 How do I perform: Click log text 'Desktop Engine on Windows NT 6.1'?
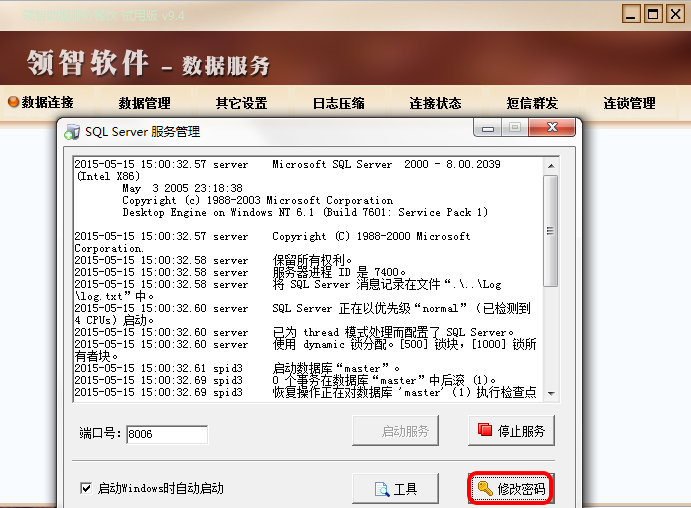point(218,212)
